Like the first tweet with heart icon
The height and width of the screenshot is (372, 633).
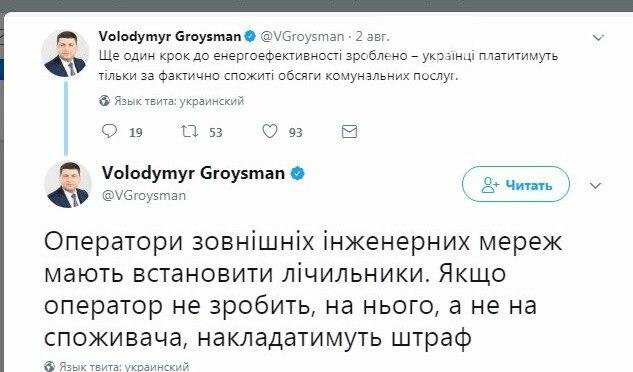pyautogui.click(x=270, y=131)
